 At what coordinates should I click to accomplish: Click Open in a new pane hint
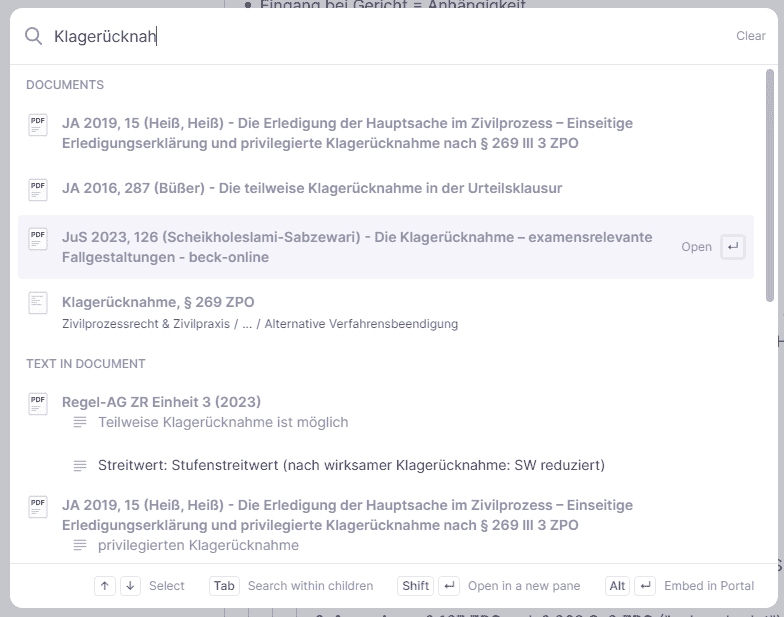(x=524, y=586)
